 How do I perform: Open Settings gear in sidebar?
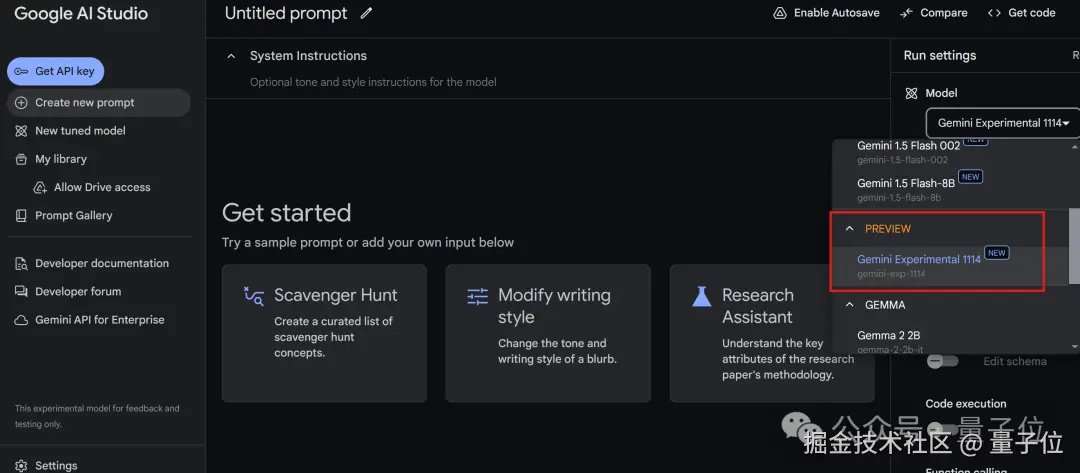(21, 466)
